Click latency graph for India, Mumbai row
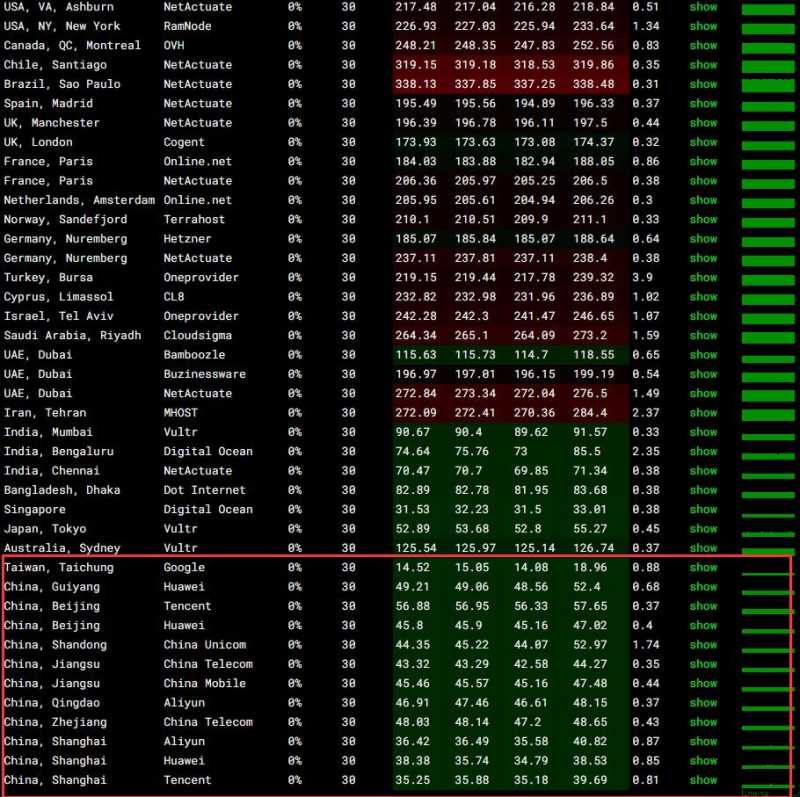Image resolution: width=800 pixels, height=797 pixels. coord(768,432)
